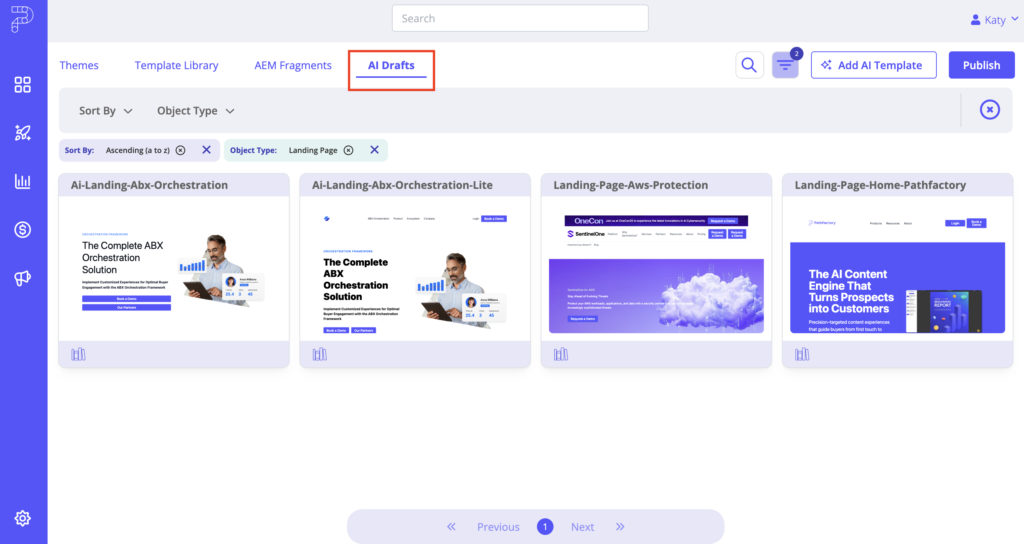1024x544 pixels.
Task: Toggle the filter panel button with badge
Action: coord(785,66)
